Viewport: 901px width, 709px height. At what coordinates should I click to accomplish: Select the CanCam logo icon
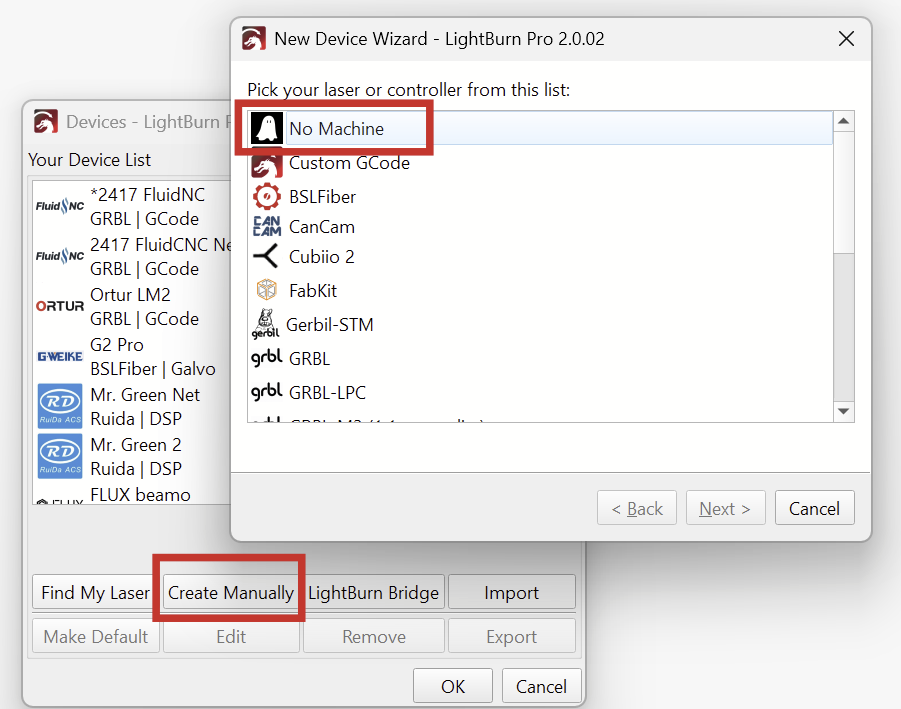(266, 227)
